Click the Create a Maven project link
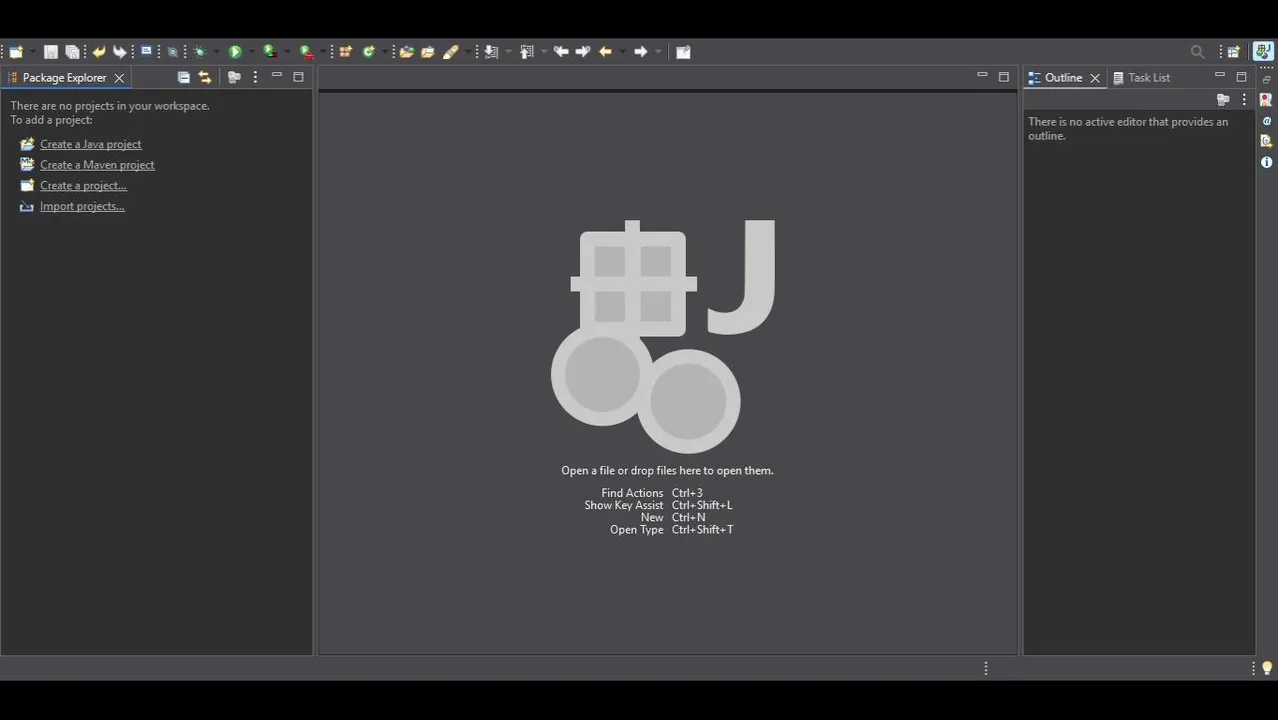This screenshot has width=1278, height=720. [97, 165]
